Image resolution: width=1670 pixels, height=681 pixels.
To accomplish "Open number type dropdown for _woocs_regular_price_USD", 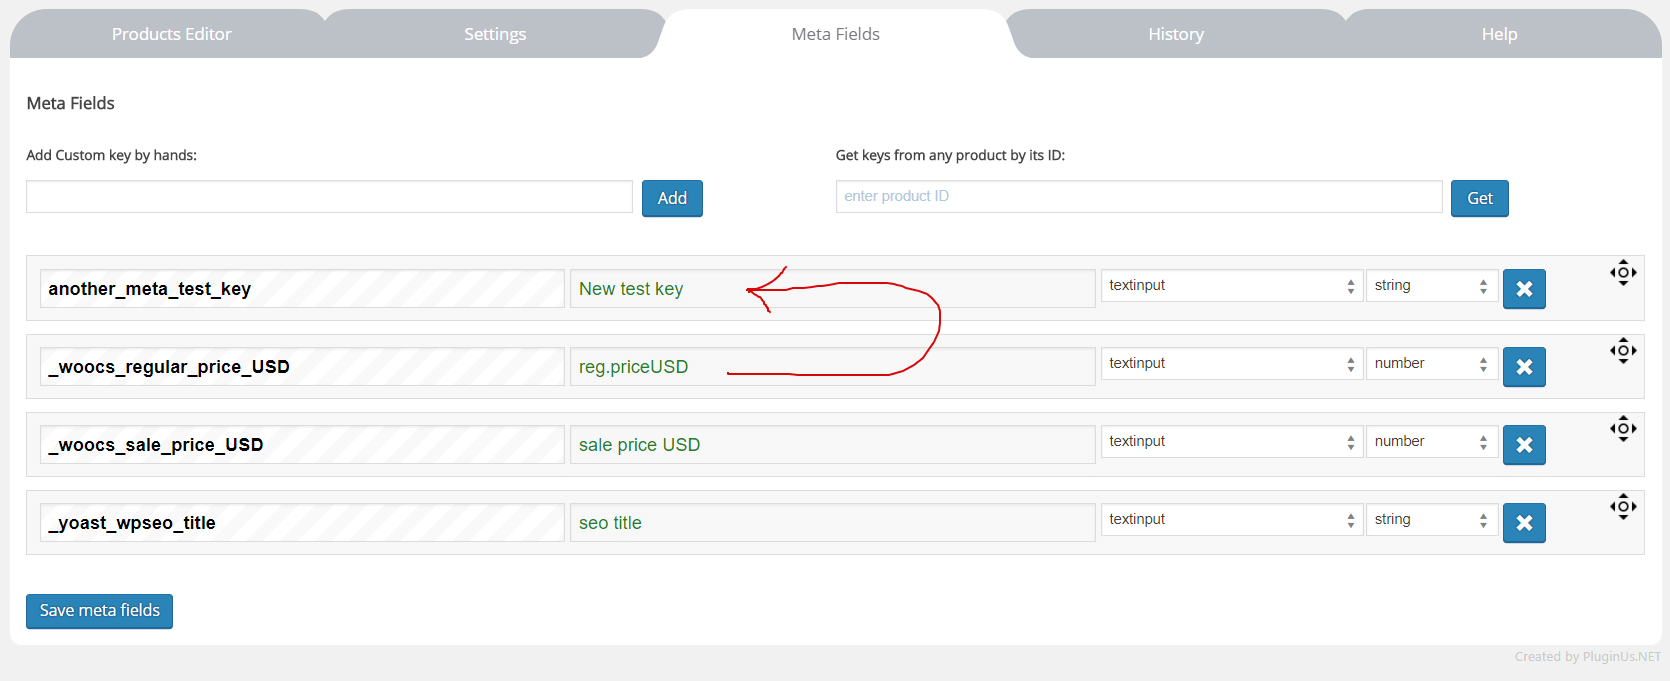I will [x=1431, y=364].
